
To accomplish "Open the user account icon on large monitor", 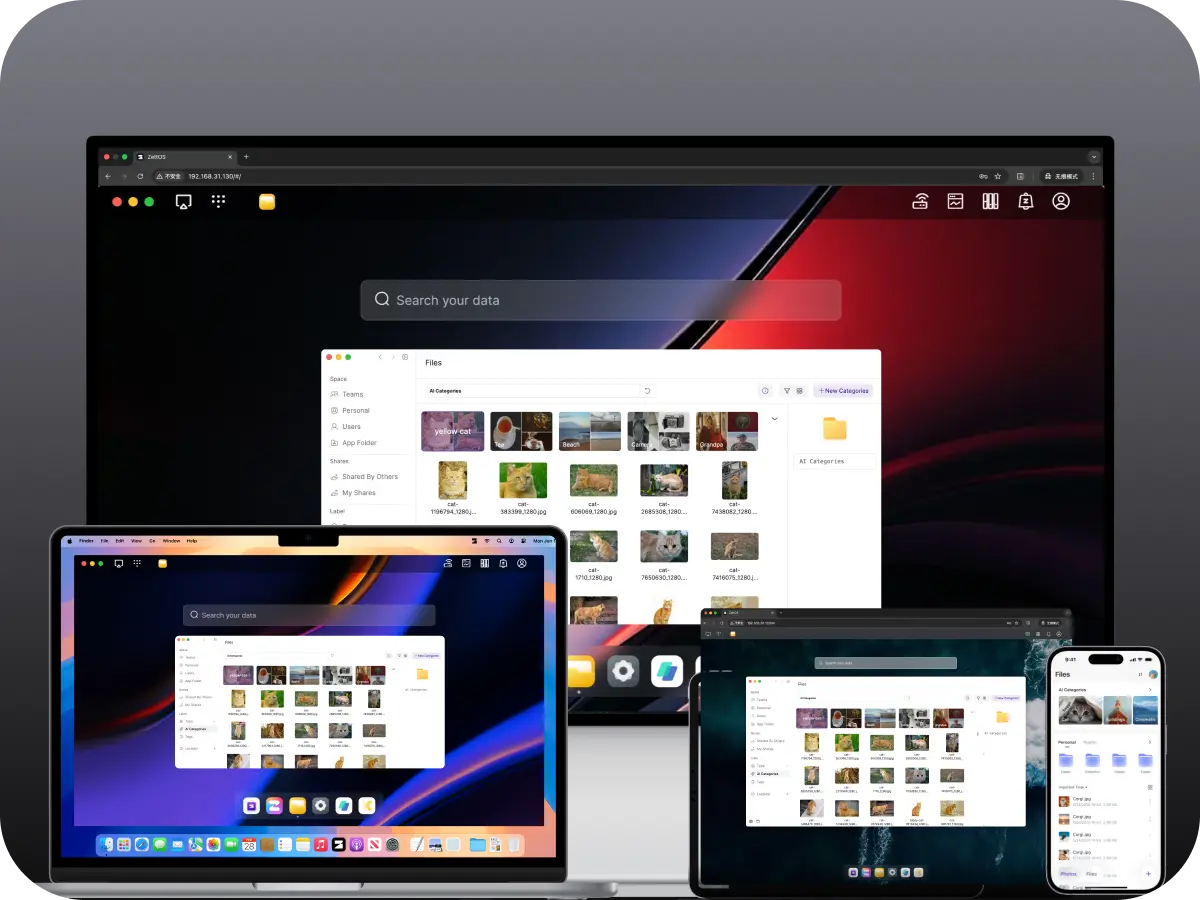I will click(x=1061, y=201).
